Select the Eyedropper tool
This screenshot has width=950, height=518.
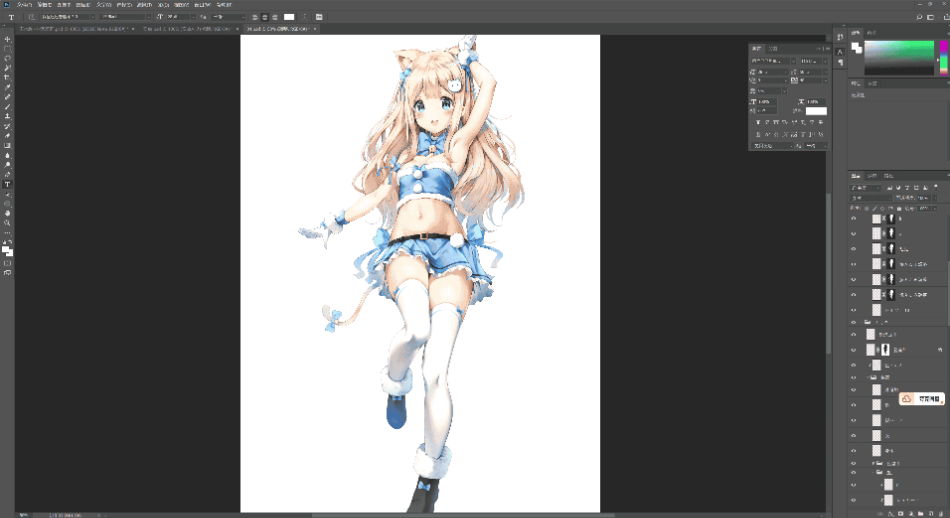tap(7, 87)
